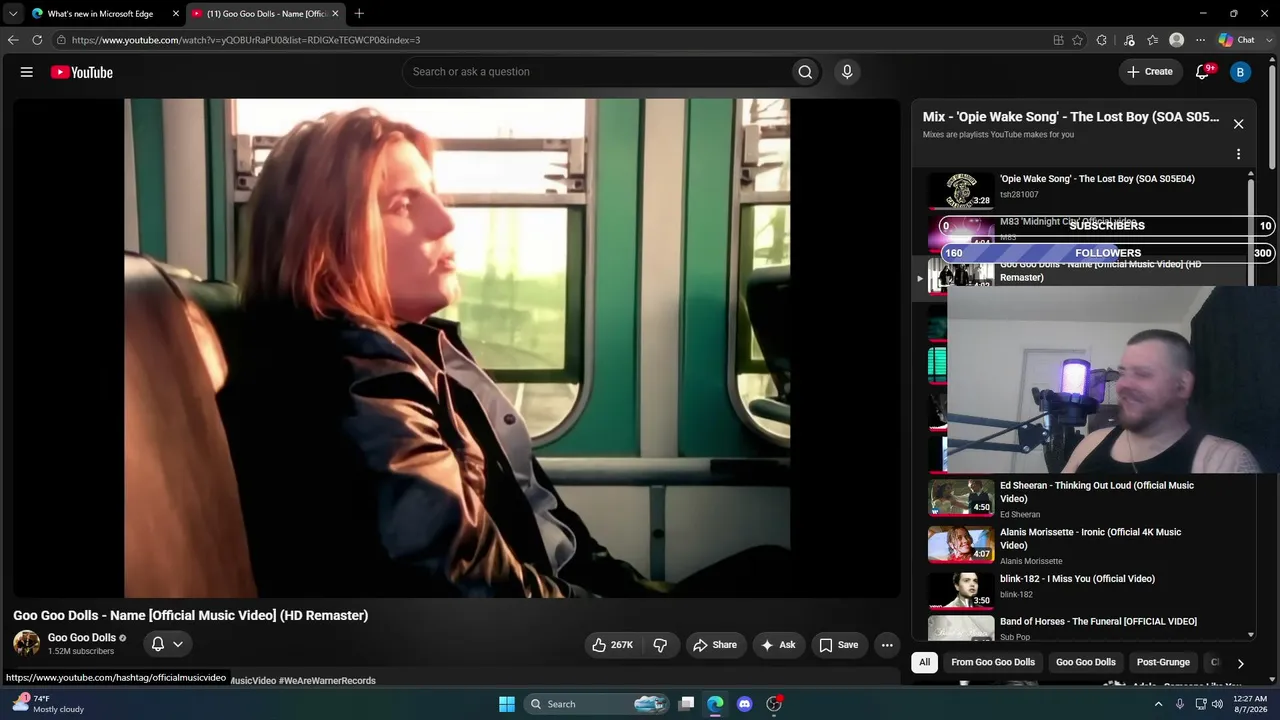Select the Goo Goo Dolls YouTube tab

click(265, 14)
